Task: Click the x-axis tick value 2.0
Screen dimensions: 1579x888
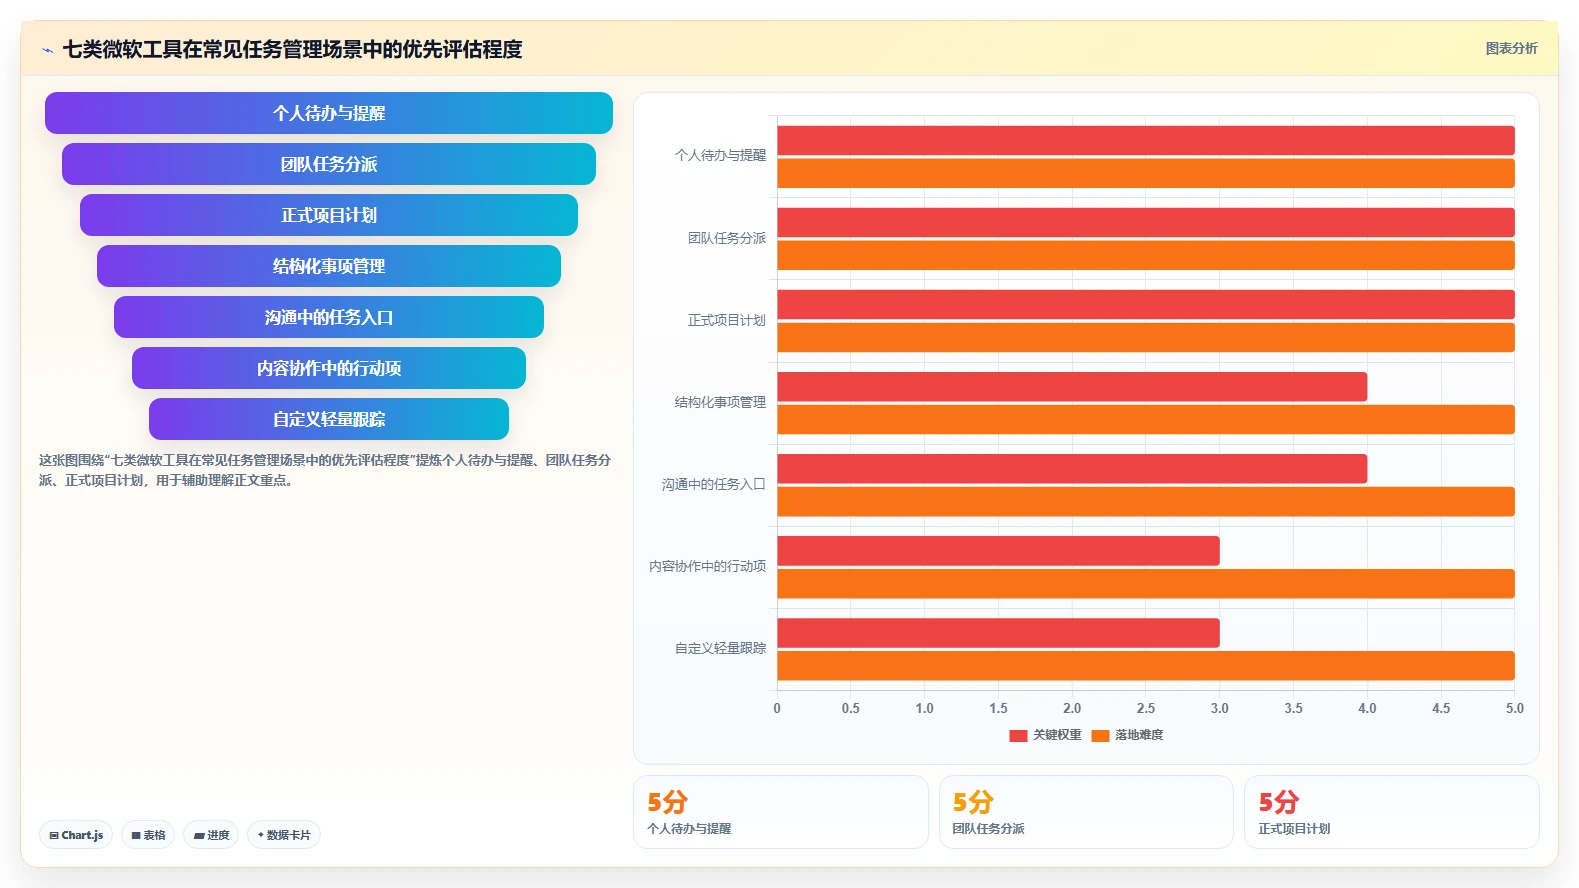Action: point(1072,708)
